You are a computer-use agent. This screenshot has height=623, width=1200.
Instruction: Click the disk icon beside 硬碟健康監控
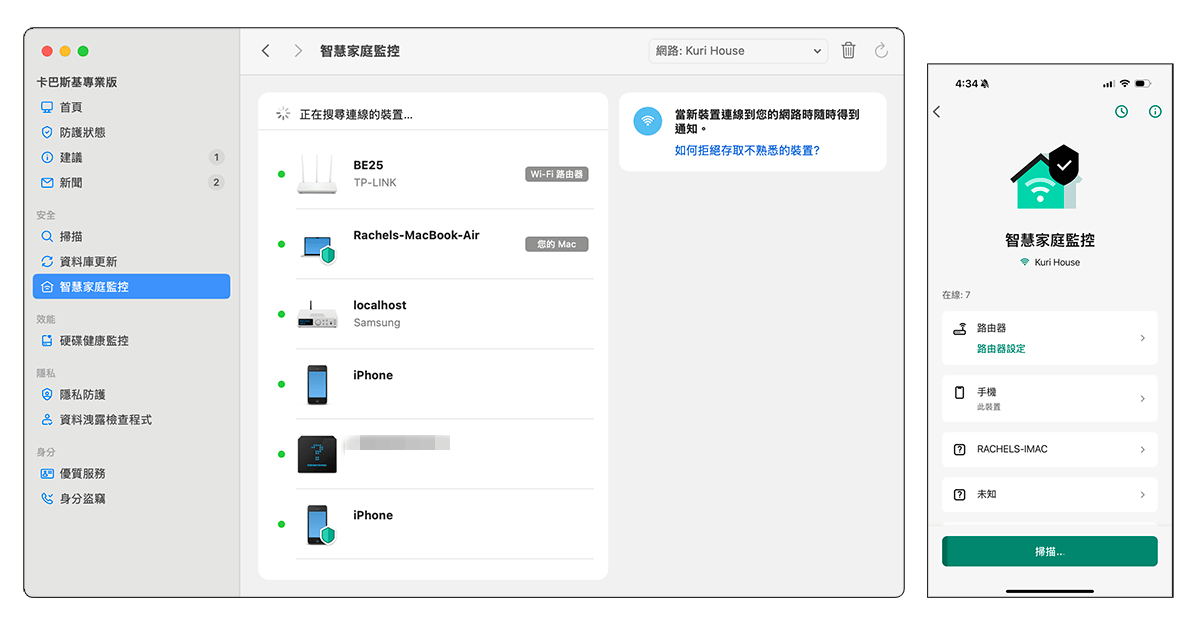[x=47, y=341]
